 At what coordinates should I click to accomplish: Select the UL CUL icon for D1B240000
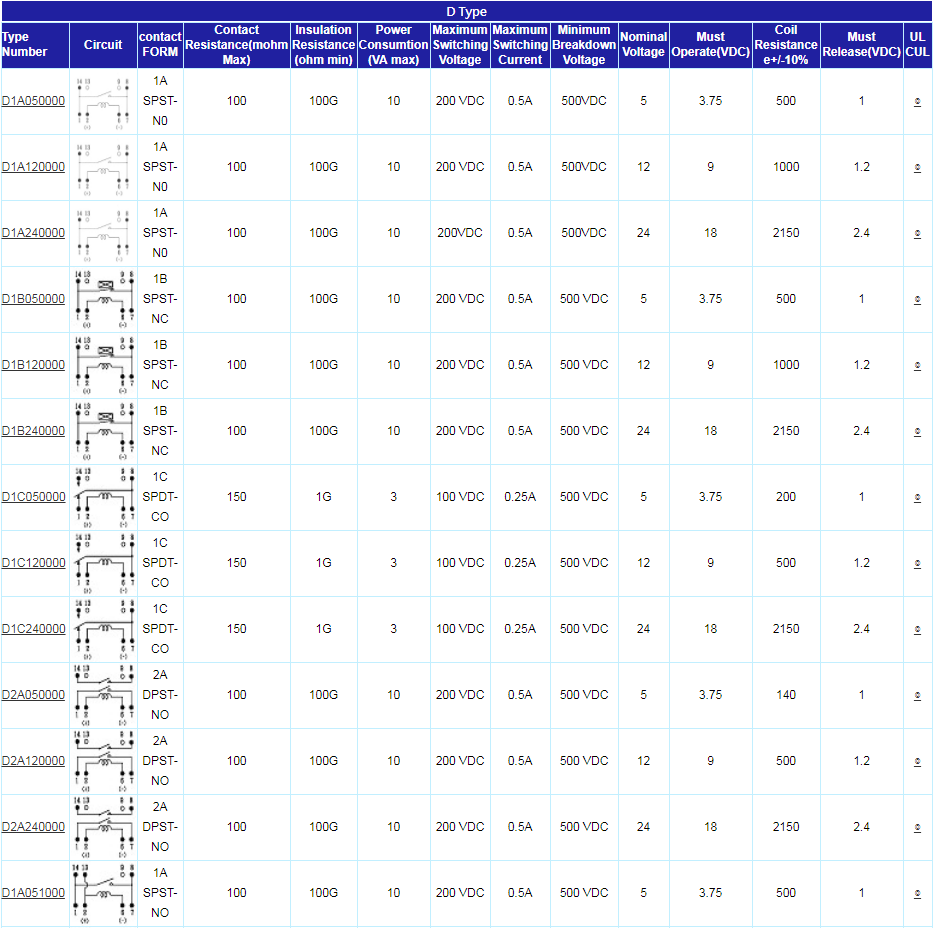pyautogui.click(x=917, y=432)
